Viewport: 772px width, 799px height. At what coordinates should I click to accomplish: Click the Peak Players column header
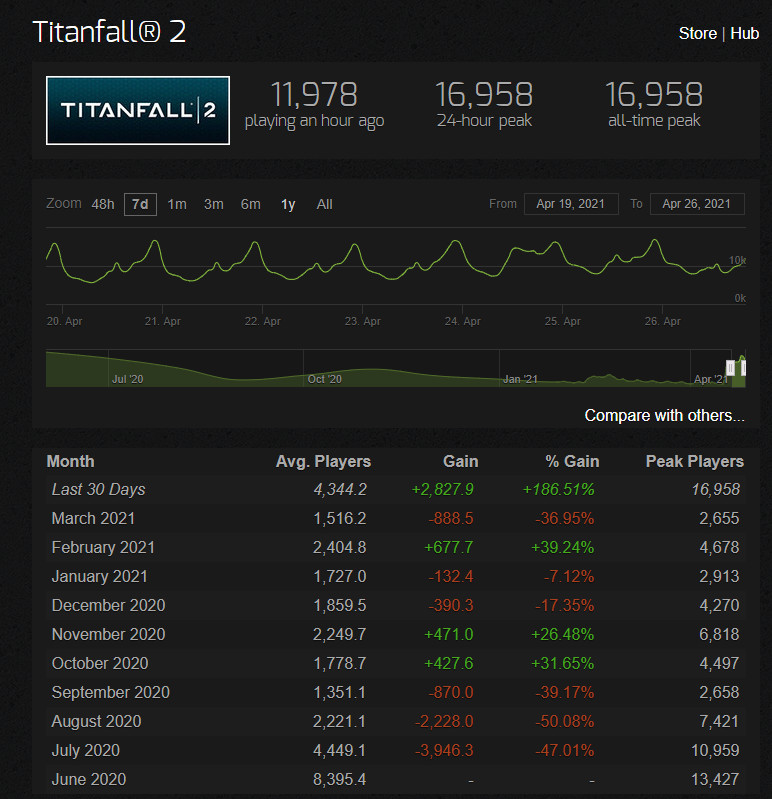[695, 461]
